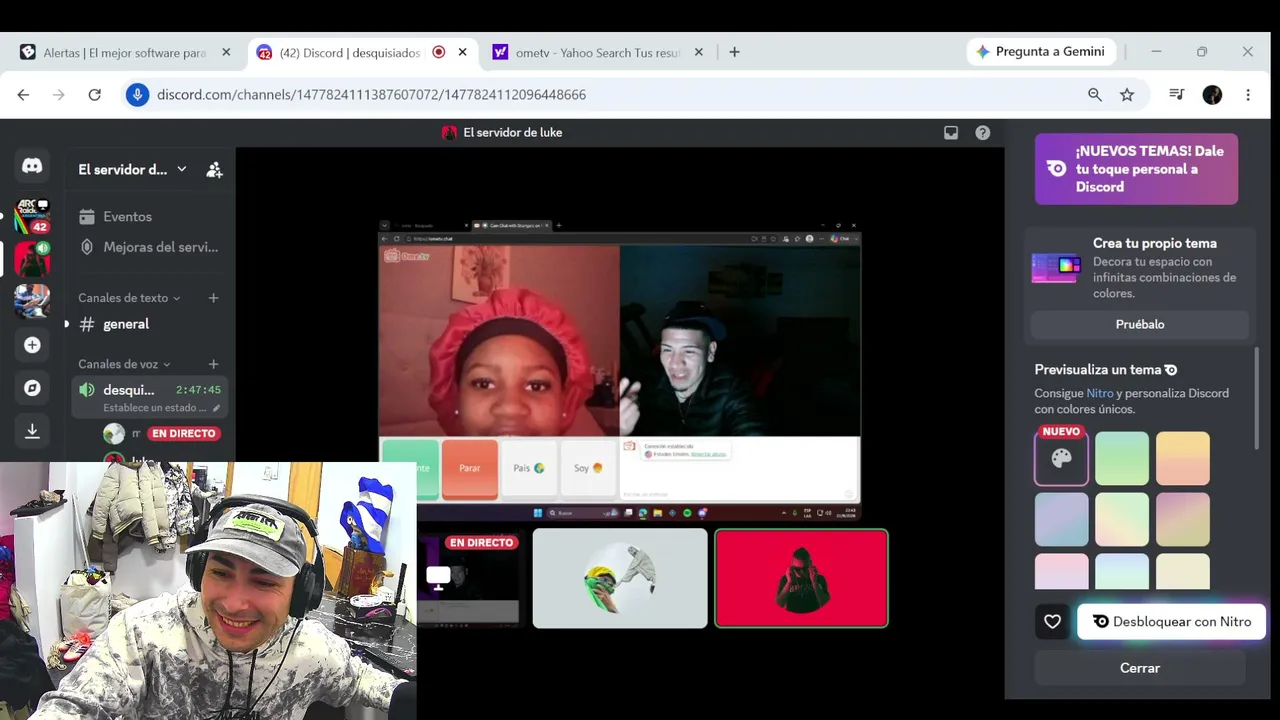Viewport: 1280px width, 720px height.
Task: Create a new text channel plus icon
Action: click(x=213, y=298)
